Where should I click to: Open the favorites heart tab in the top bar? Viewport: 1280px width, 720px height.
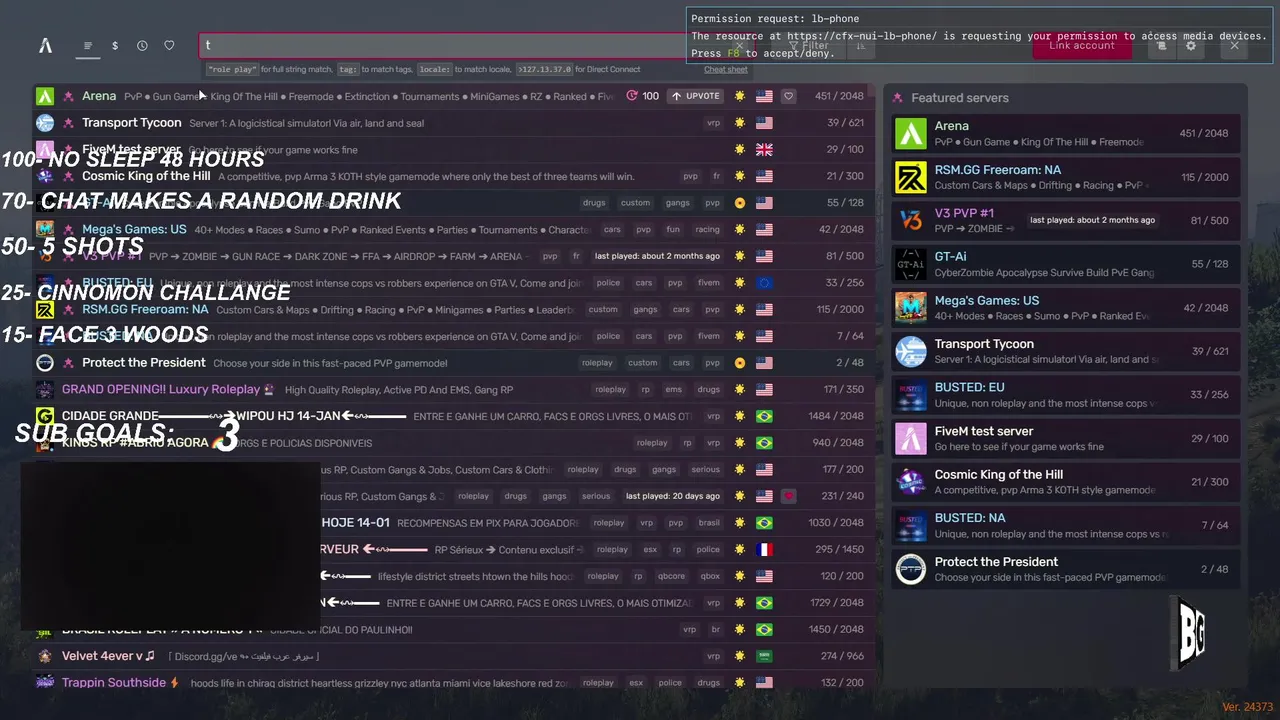pyautogui.click(x=169, y=46)
